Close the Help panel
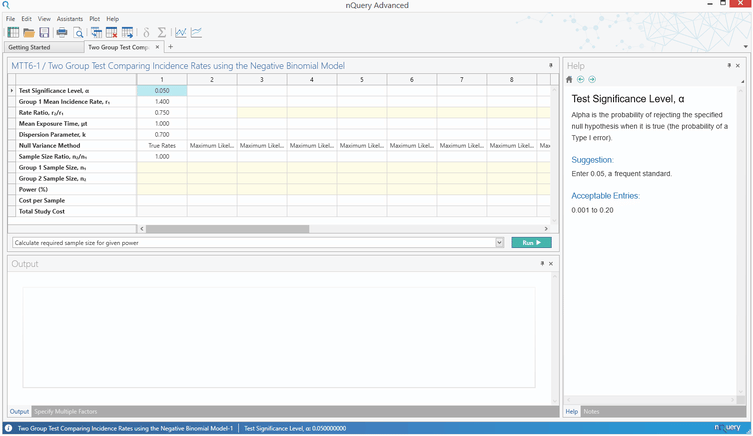This screenshot has width=753, height=436. click(x=738, y=65)
